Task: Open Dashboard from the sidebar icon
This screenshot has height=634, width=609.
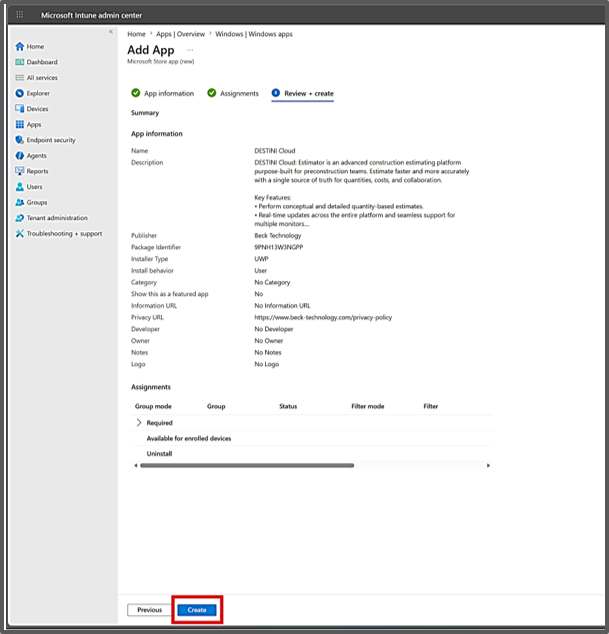Action: [19, 62]
